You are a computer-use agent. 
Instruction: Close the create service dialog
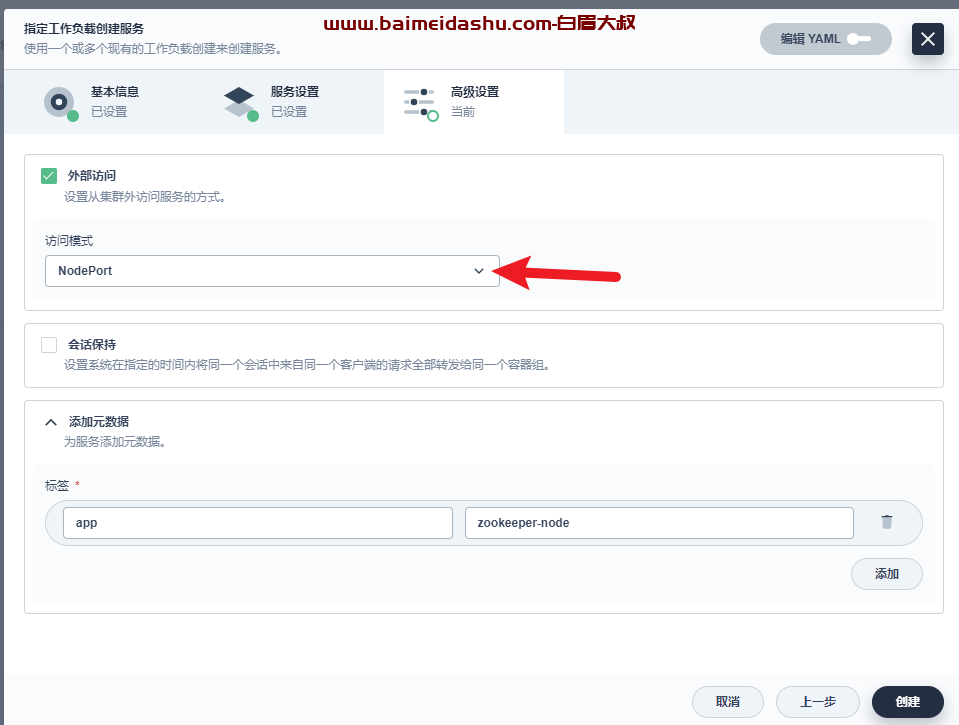[927, 39]
